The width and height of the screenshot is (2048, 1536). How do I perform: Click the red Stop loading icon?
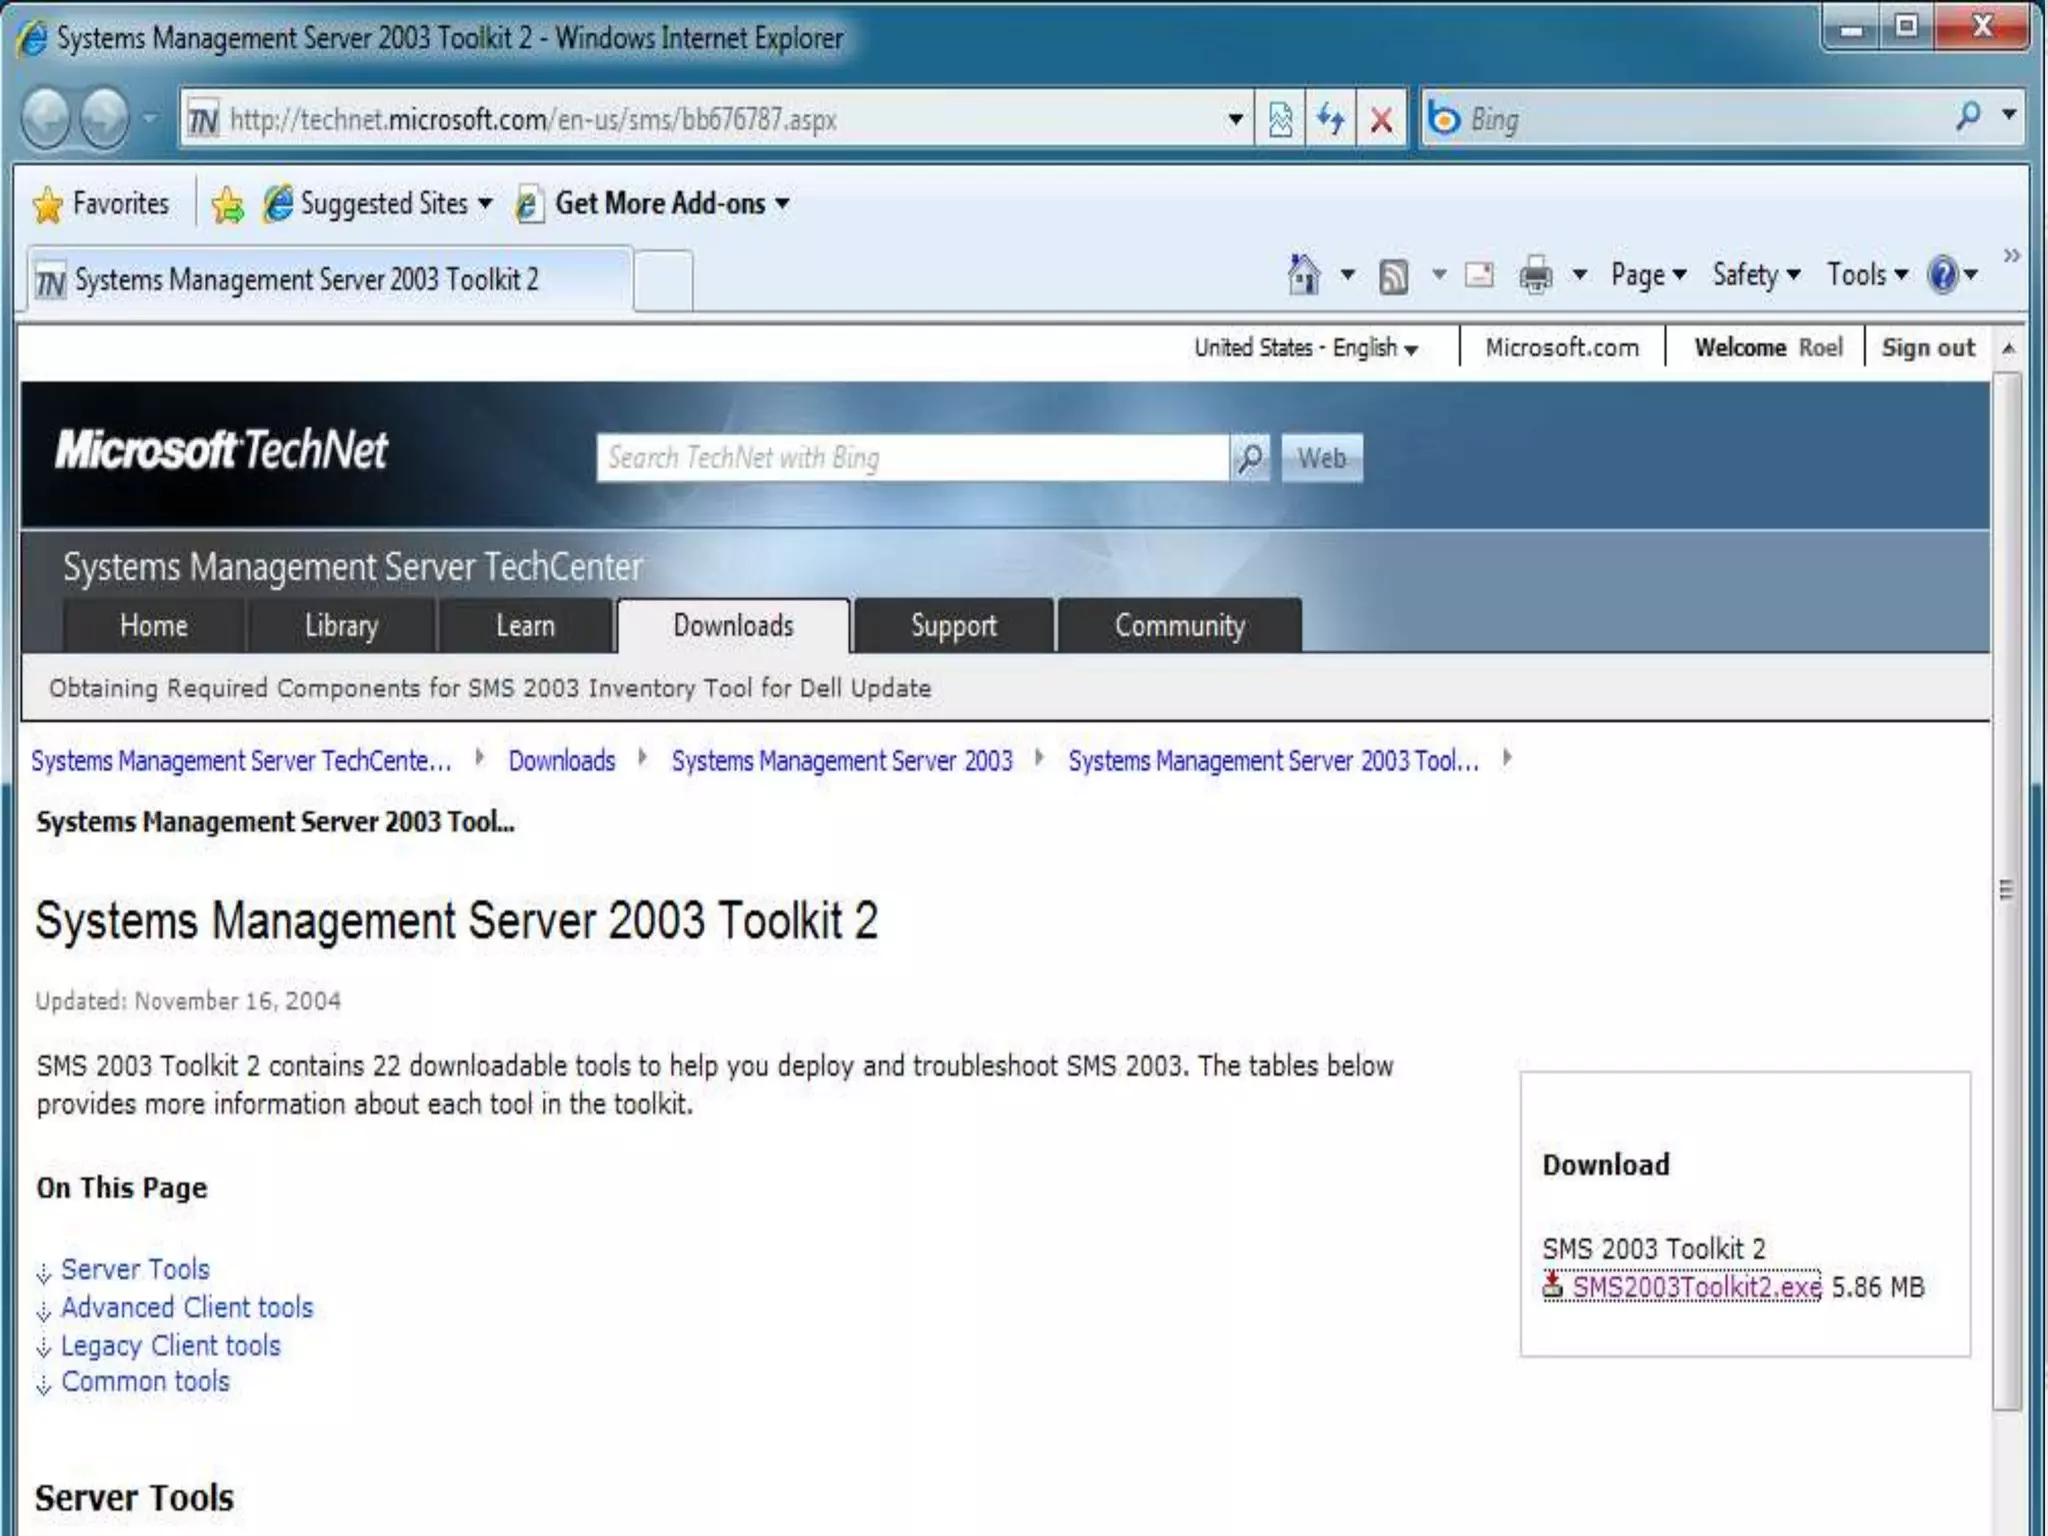pos(1382,120)
